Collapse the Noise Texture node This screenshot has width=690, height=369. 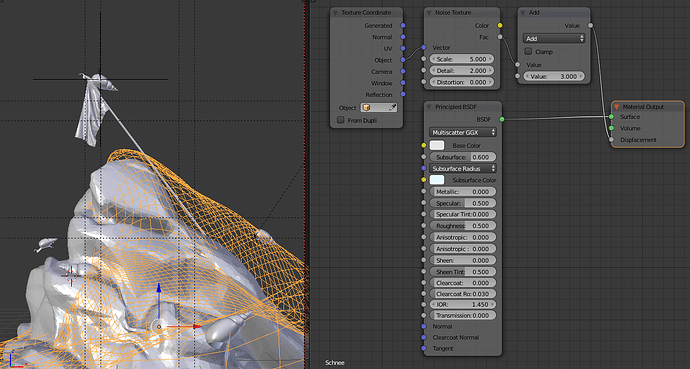point(429,13)
